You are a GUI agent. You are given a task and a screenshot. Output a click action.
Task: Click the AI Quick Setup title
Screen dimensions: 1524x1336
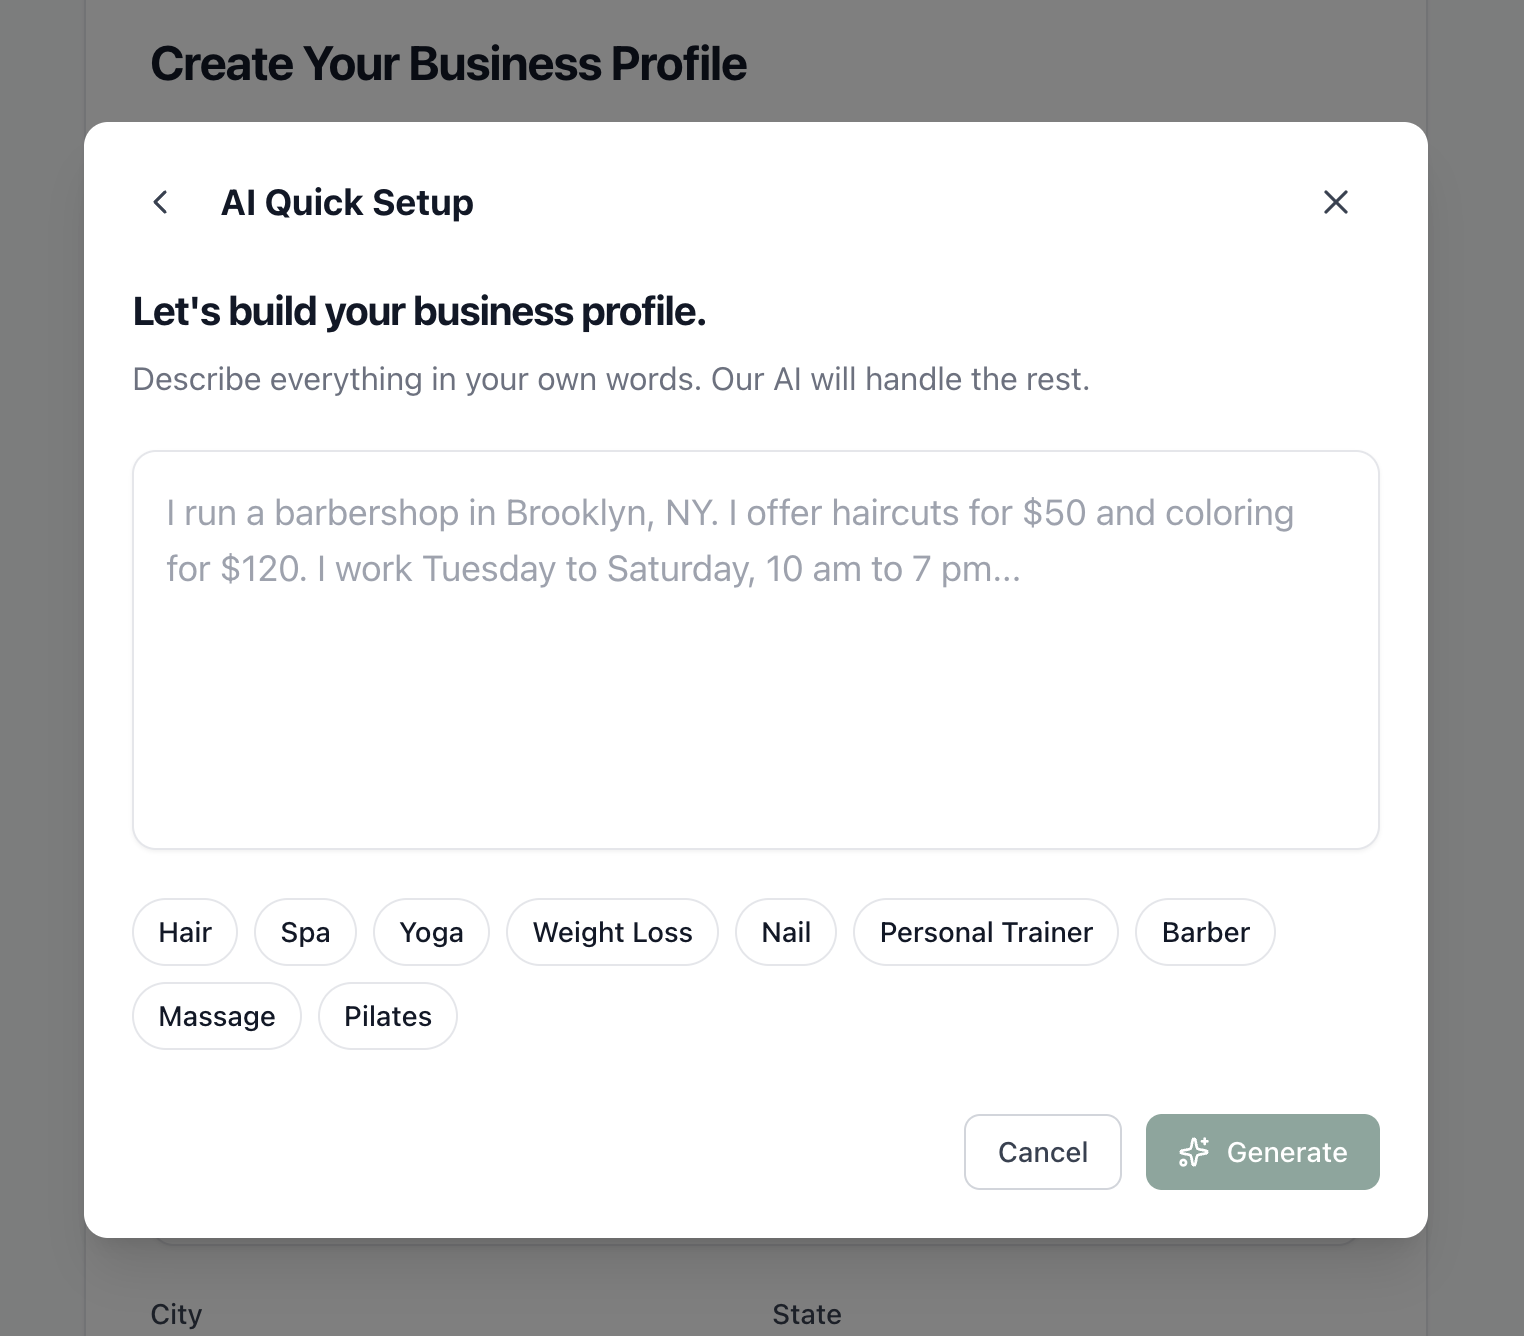tap(347, 202)
